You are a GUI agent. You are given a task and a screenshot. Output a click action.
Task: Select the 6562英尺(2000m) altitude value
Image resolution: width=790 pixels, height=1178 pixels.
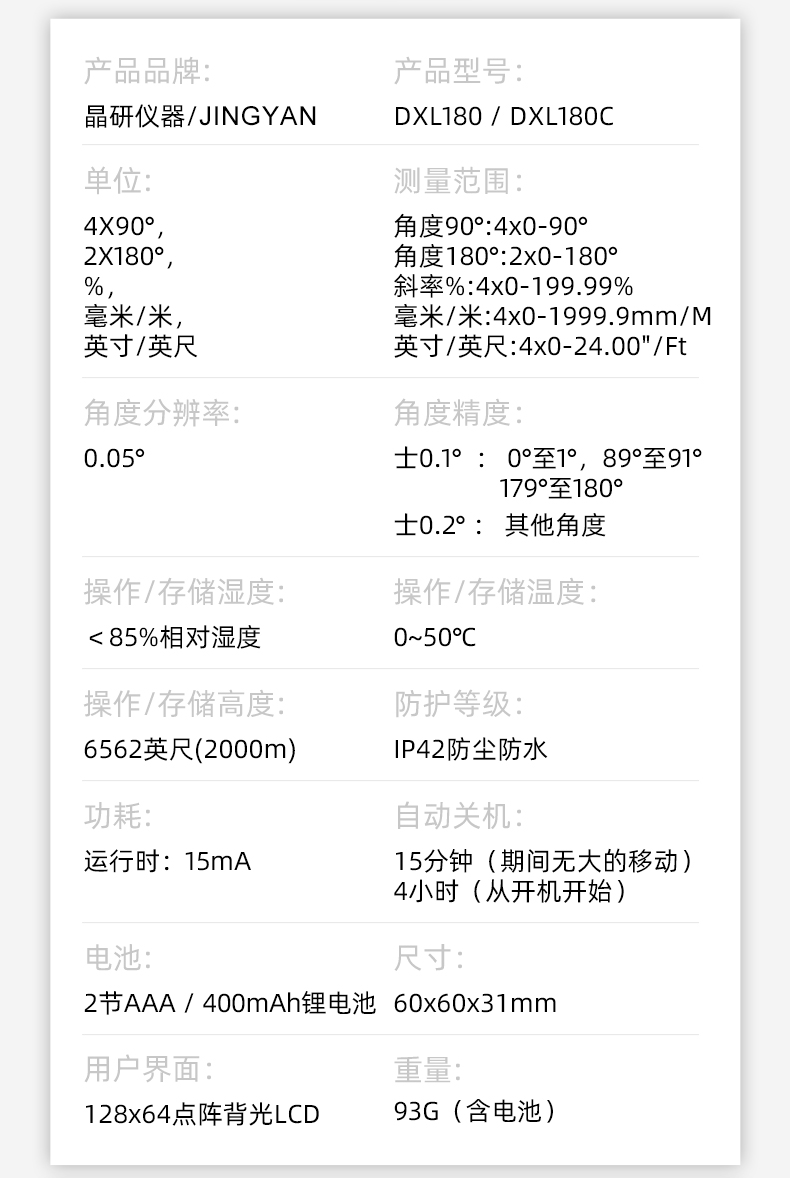190,749
